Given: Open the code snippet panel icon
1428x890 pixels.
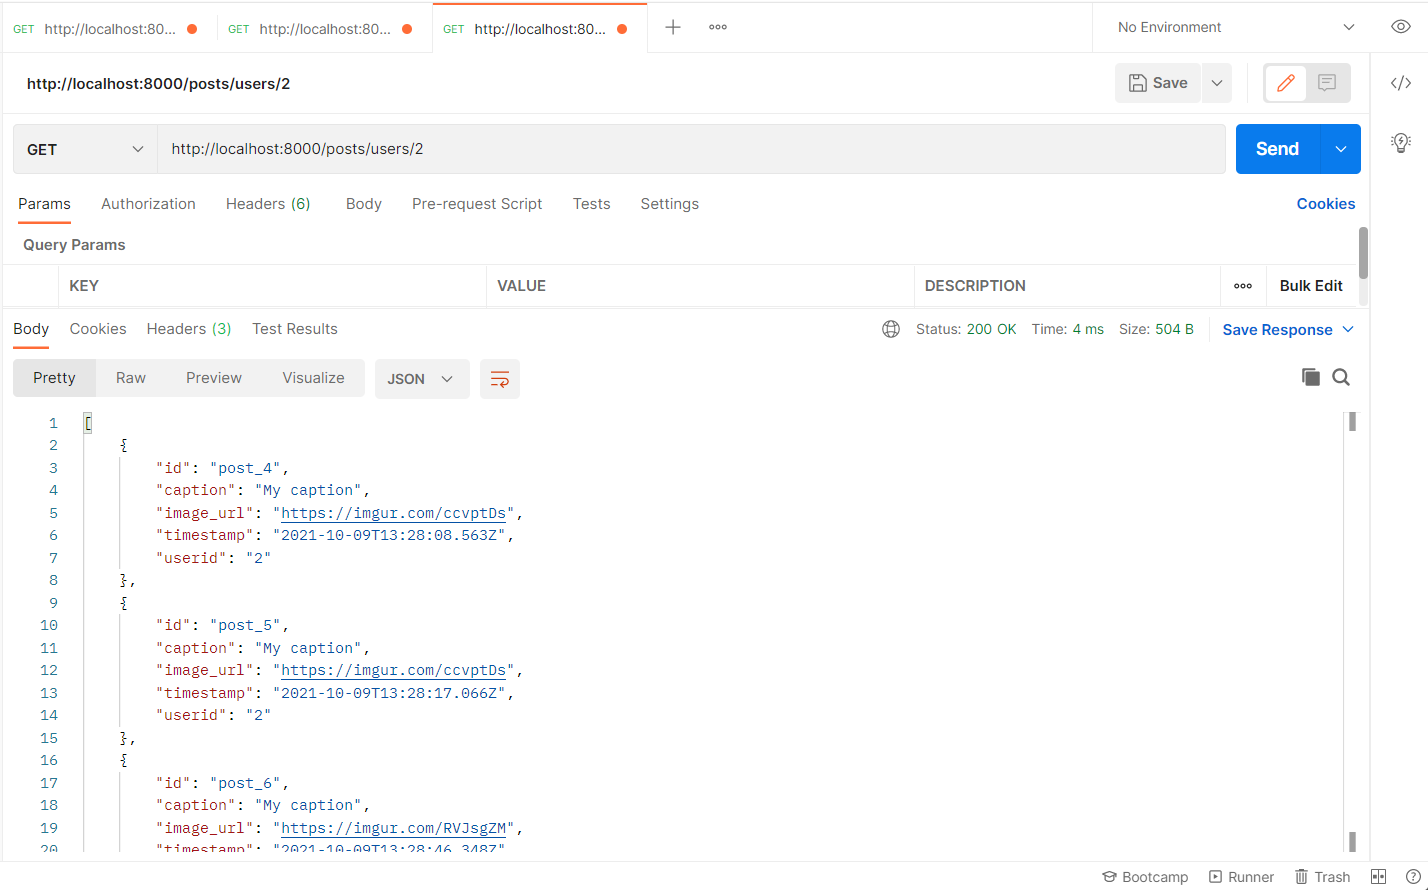Looking at the screenshot, I should [1401, 83].
